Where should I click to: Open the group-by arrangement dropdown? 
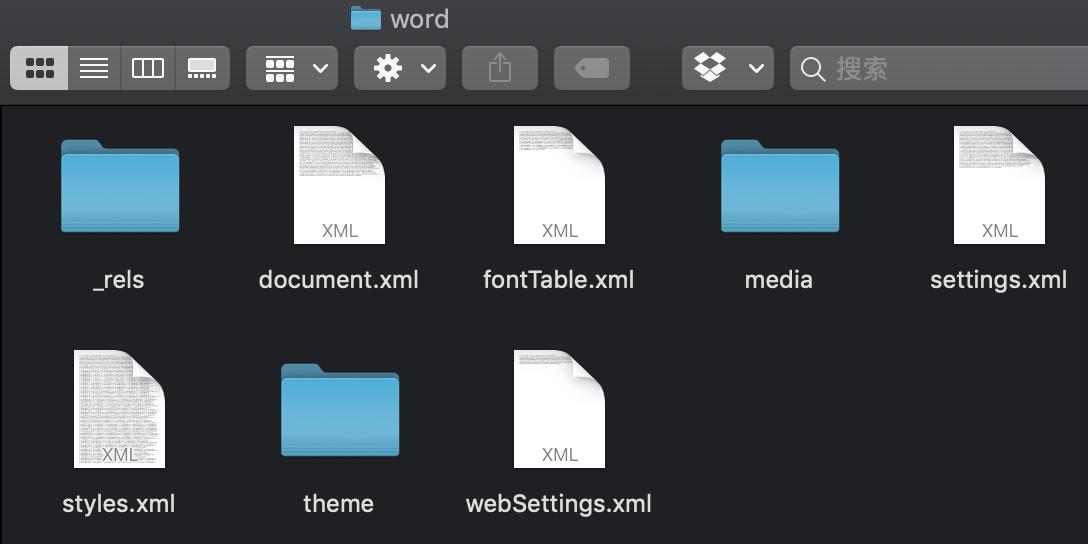coord(292,68)
